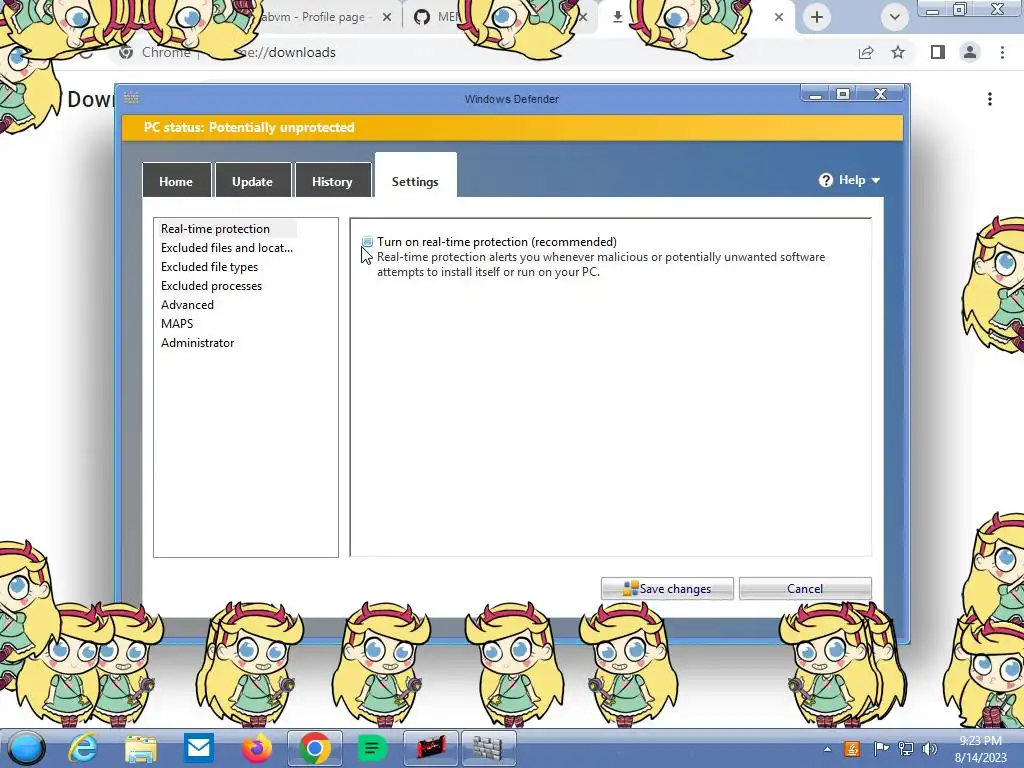Select Excluded processes category

tap(211, 285)
